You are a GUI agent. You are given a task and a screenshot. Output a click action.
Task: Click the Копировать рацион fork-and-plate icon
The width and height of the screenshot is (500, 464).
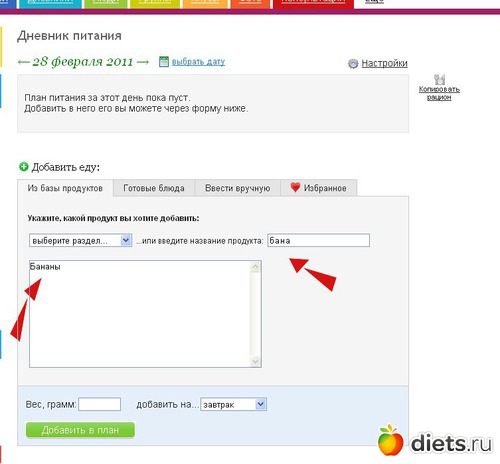coord(439,79)
